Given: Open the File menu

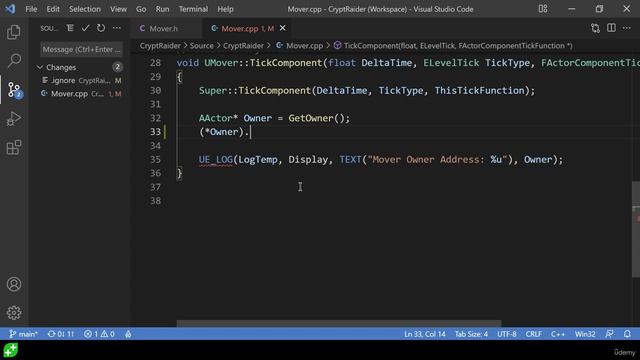Looking at the screenshot, I should click(31, 9).
